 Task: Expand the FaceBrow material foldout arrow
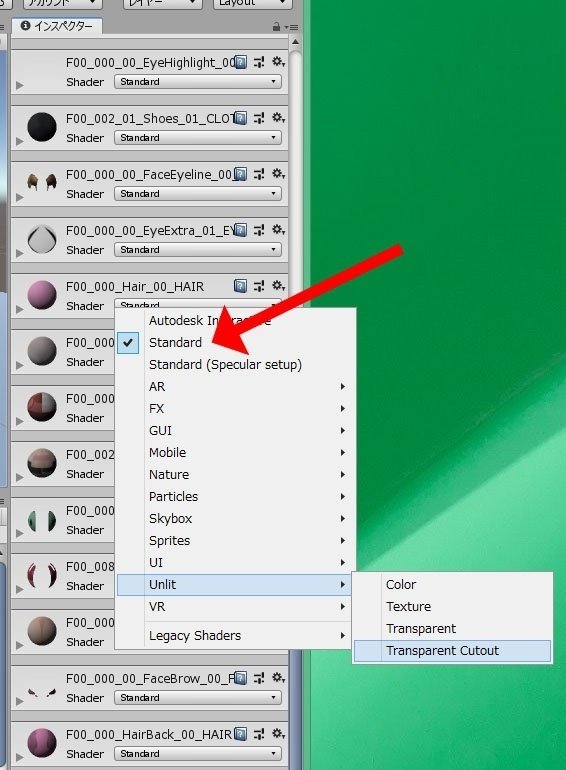pos(20,701)
